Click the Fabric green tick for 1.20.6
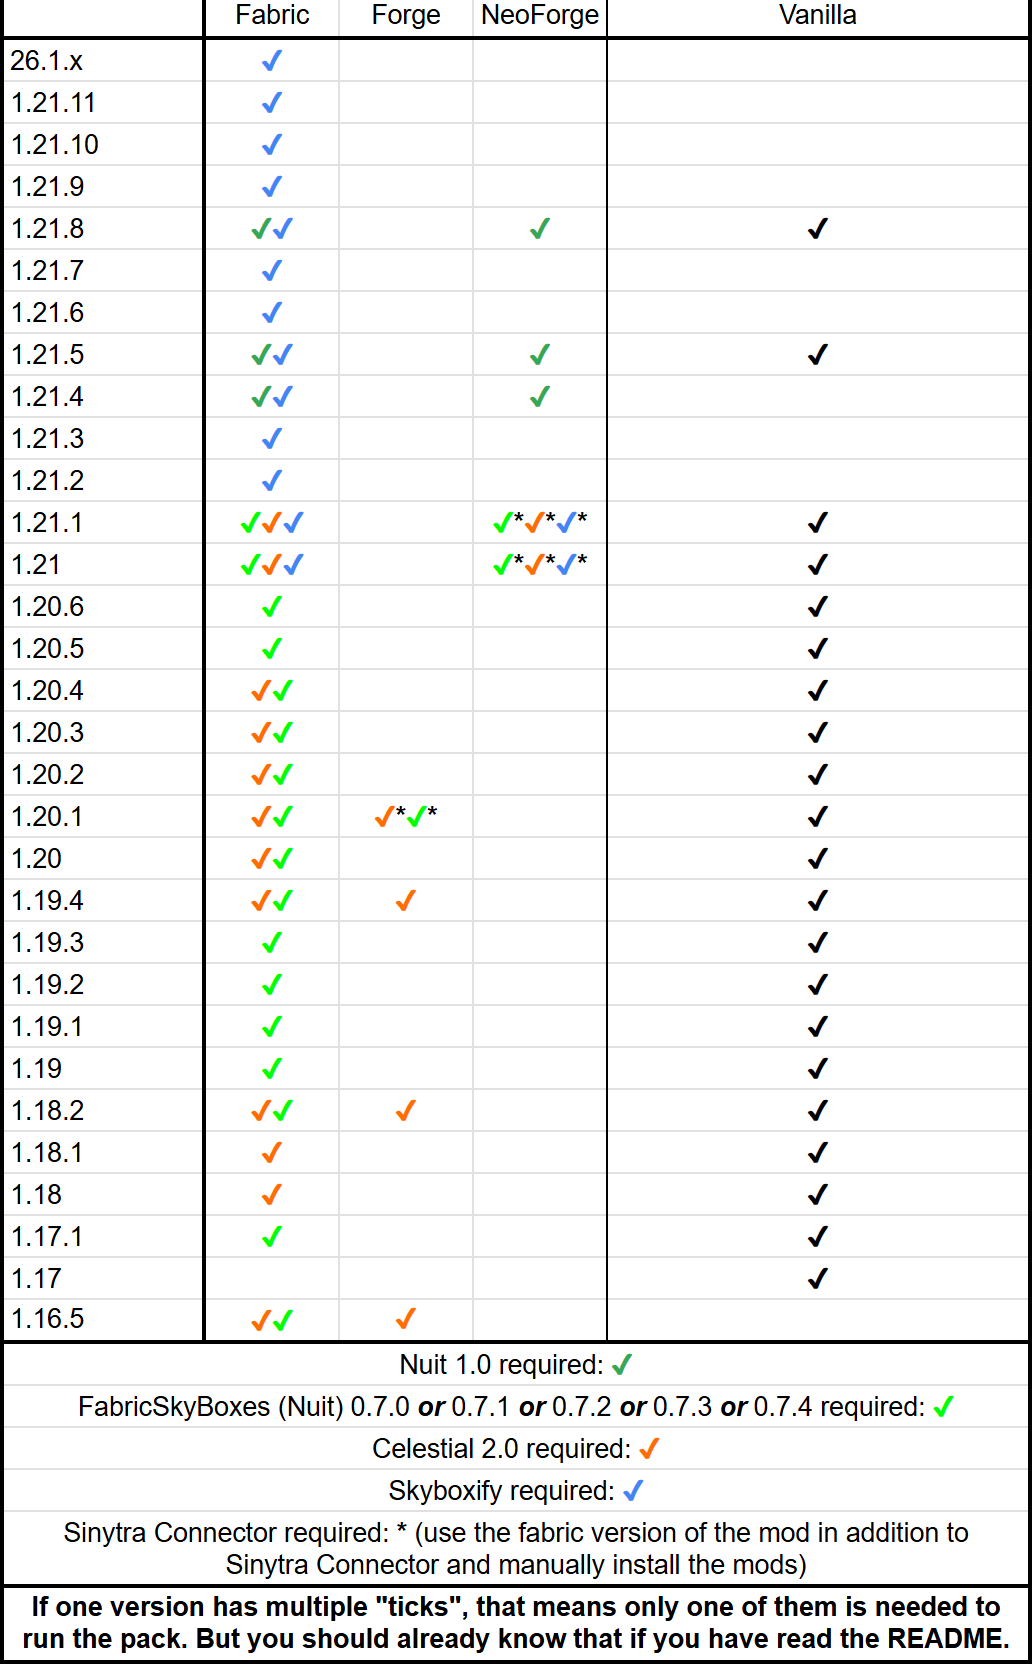Screen dimensions: 1032x1664 pos(272,607)
